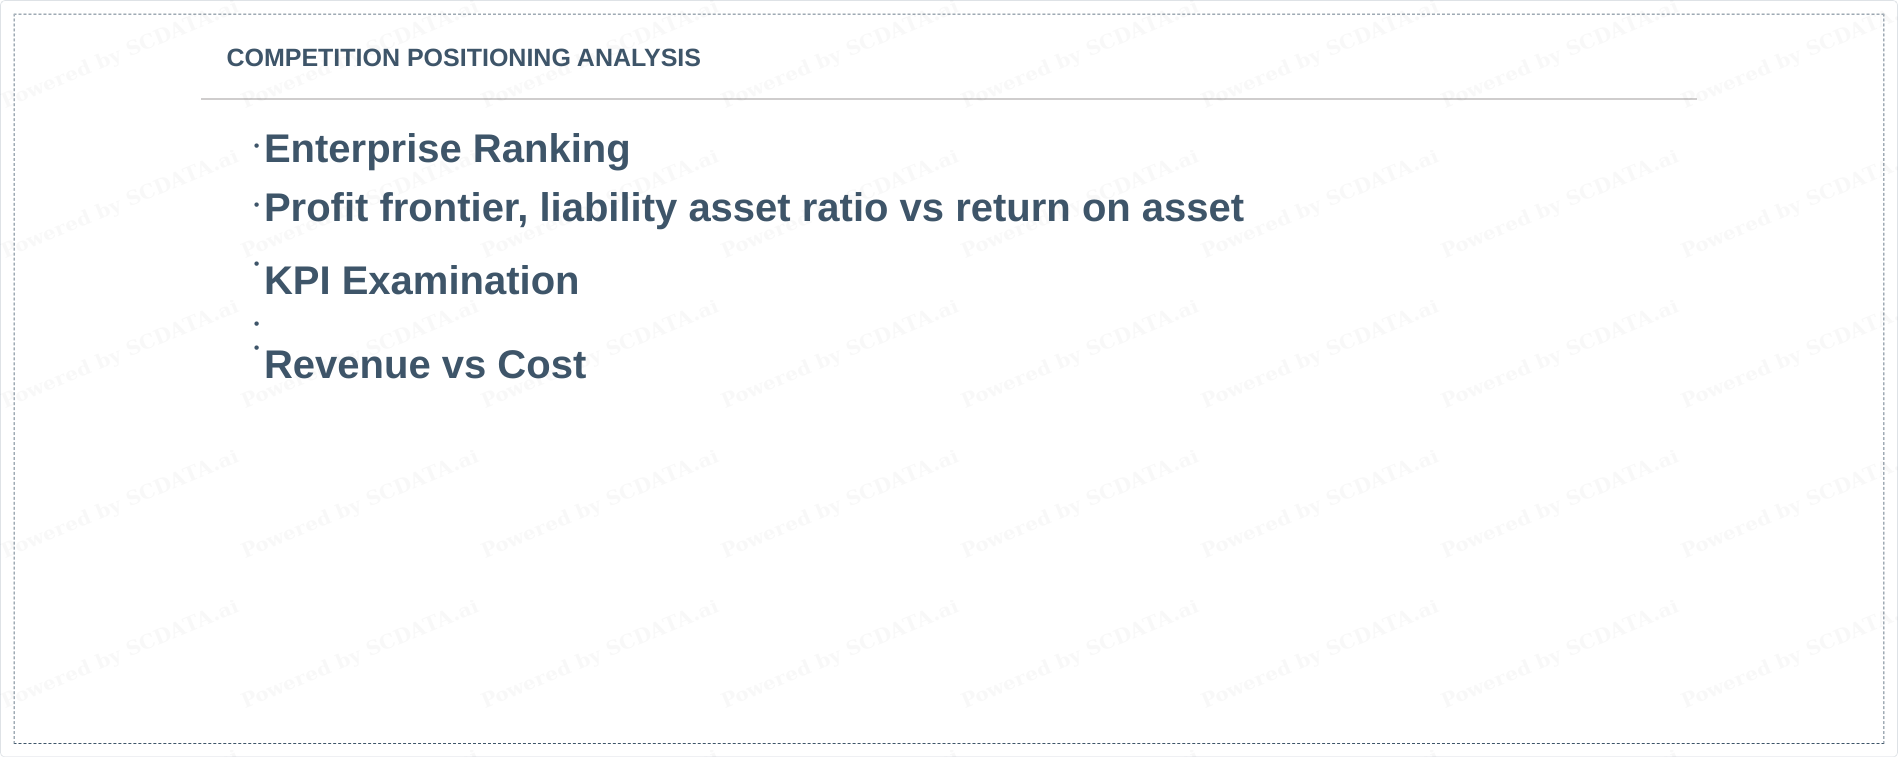Click the bullet dot before KPI Examination
The image size is (1898, 757).
[257, 264]
